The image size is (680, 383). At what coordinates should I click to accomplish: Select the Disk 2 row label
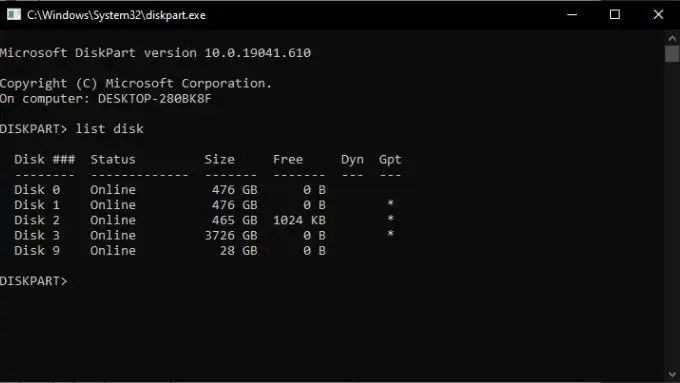37,220
